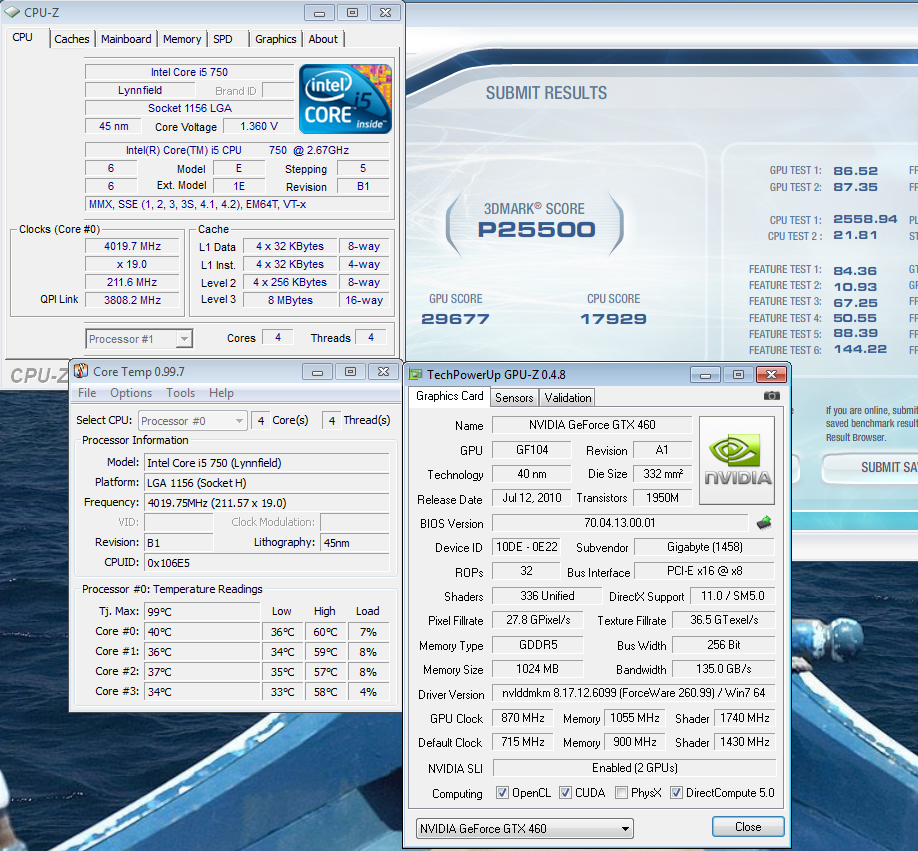918x851 pixels.
Task: Click the NVIDIA logo in GPU-Z
Action: click(737, 461)
